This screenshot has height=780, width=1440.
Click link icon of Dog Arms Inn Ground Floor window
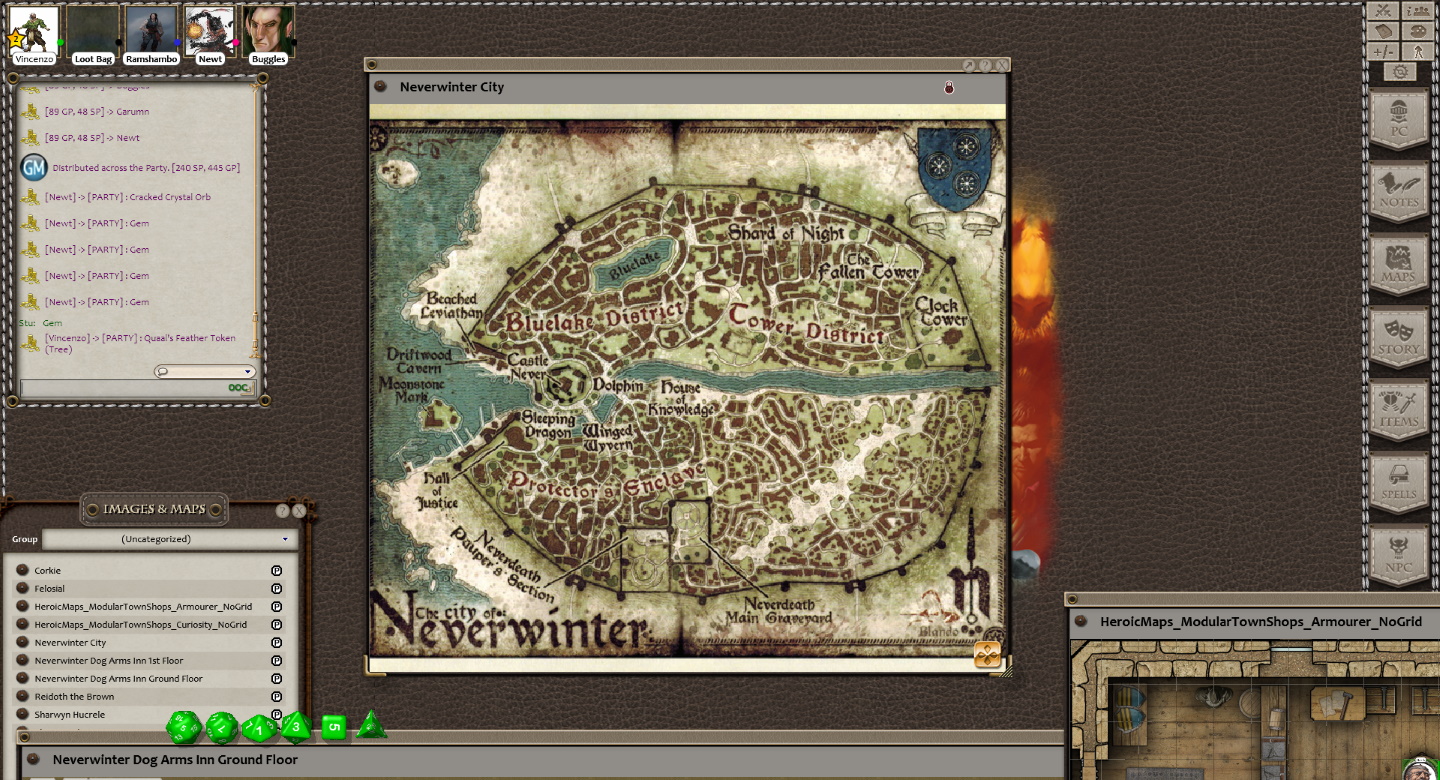coord(33,759)
